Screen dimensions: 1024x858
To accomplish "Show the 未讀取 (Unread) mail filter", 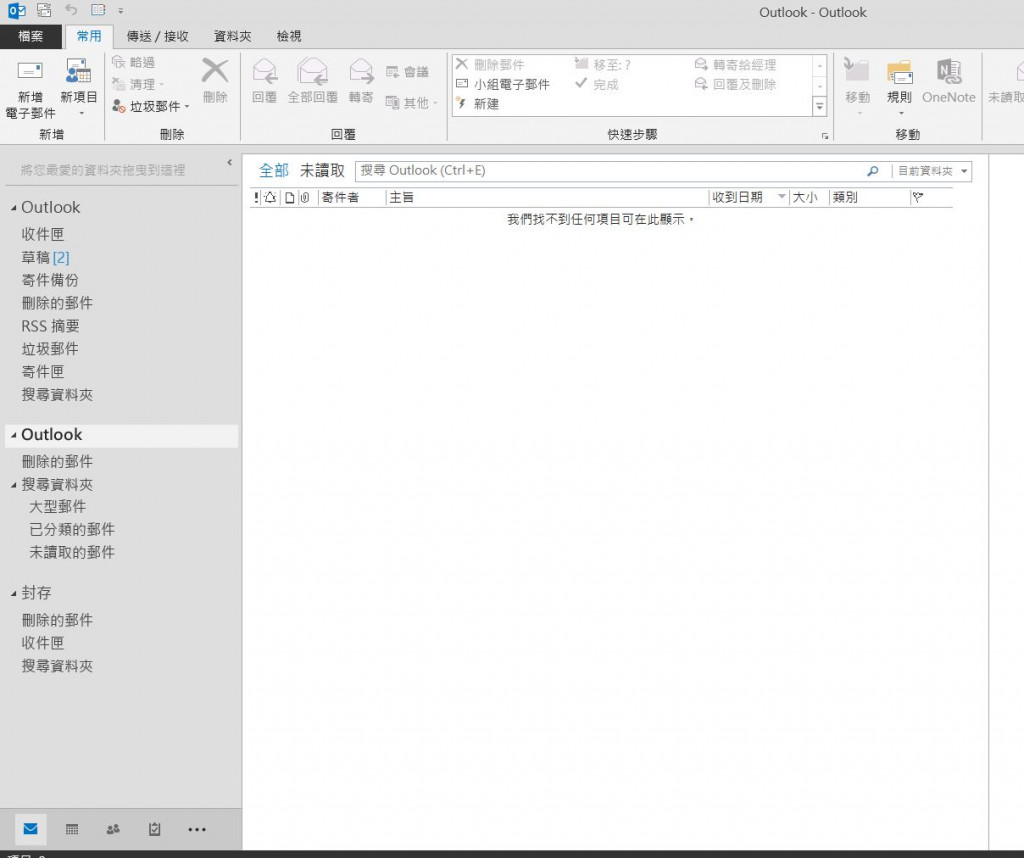I will tap(322, 170).
